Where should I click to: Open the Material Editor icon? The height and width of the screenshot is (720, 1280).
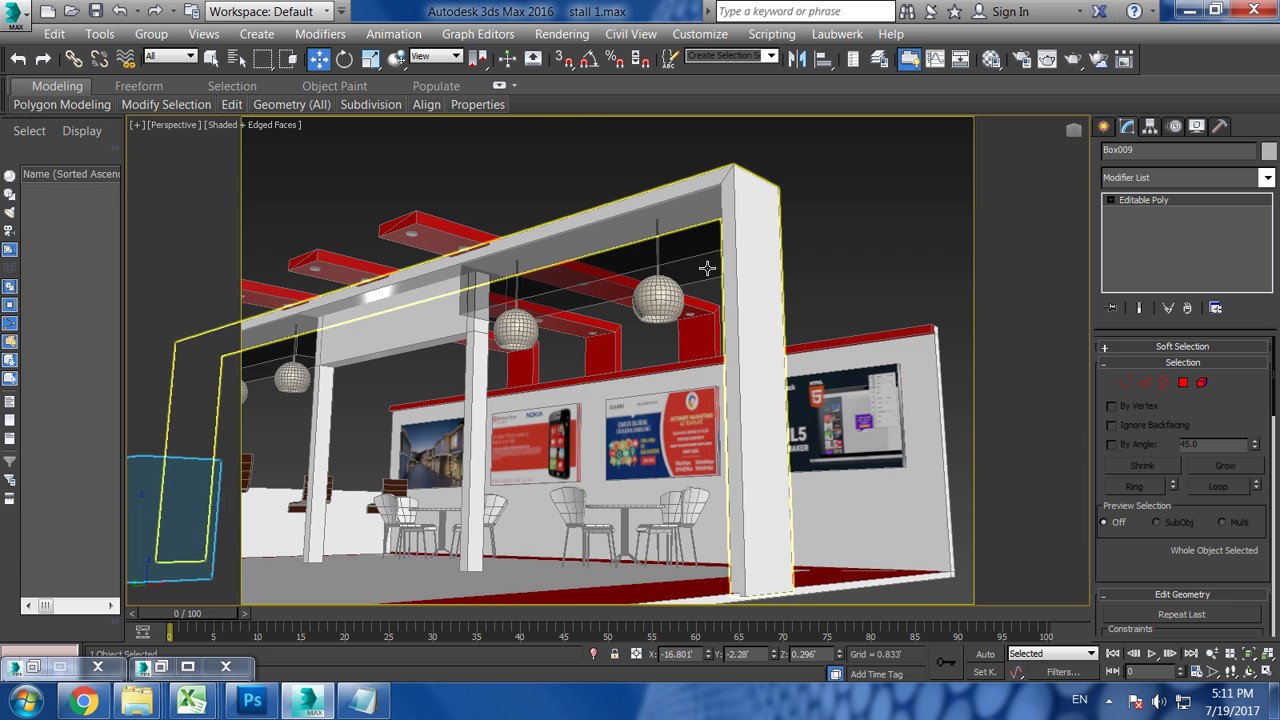coord(991,59)
